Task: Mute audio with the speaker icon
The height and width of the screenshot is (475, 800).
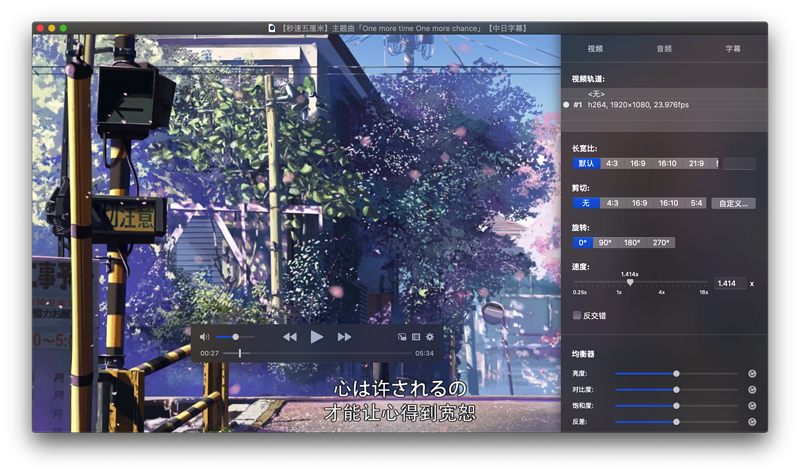Action: point(205,337)
